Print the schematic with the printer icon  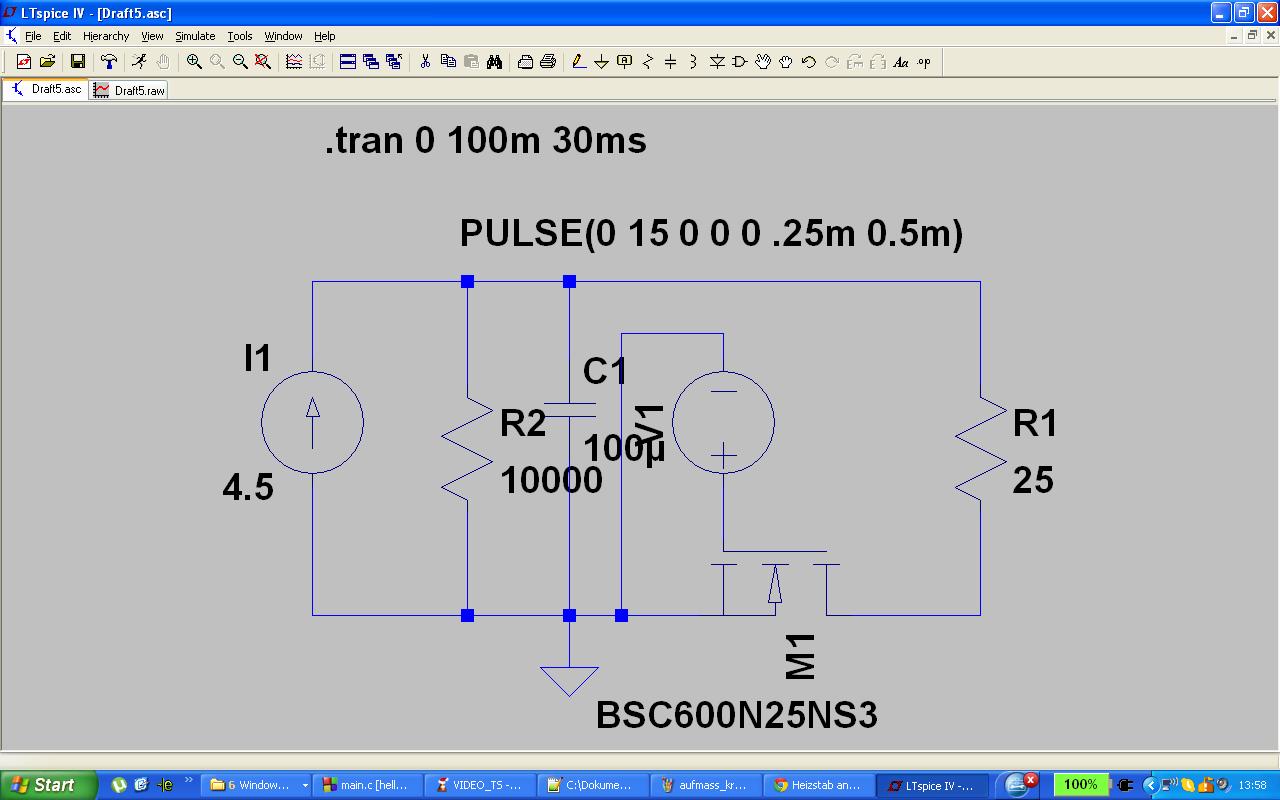point(548,62)
